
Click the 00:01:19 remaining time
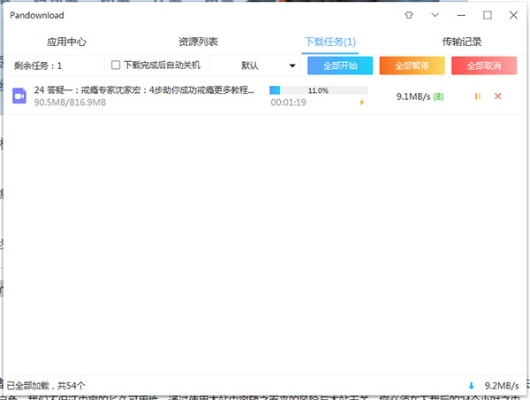coord(288,102)
